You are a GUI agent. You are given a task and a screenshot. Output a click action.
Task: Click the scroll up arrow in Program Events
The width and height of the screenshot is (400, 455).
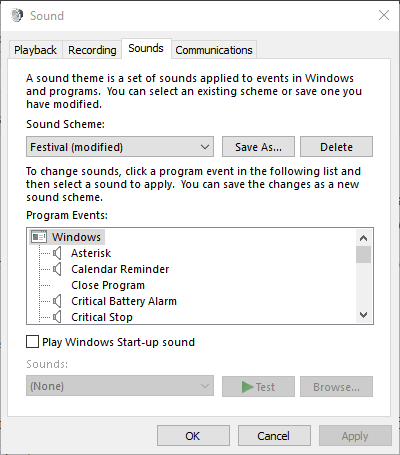[x=363, y=238]
